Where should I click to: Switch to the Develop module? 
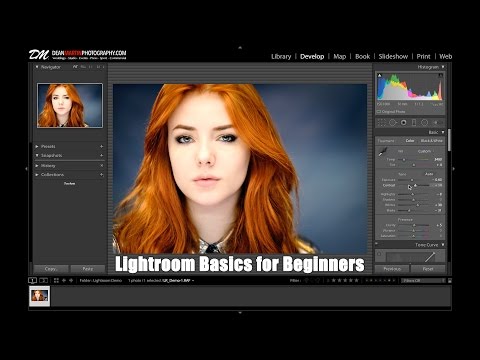click(312, 56)
